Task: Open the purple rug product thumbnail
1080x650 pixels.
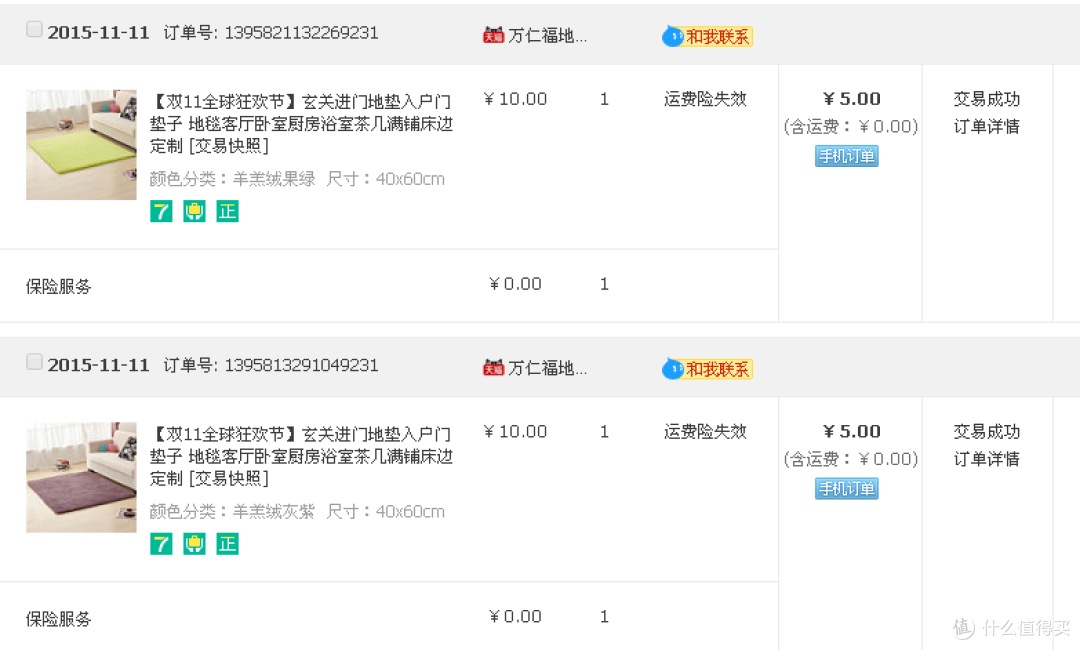Action: (x=81, y=477)
